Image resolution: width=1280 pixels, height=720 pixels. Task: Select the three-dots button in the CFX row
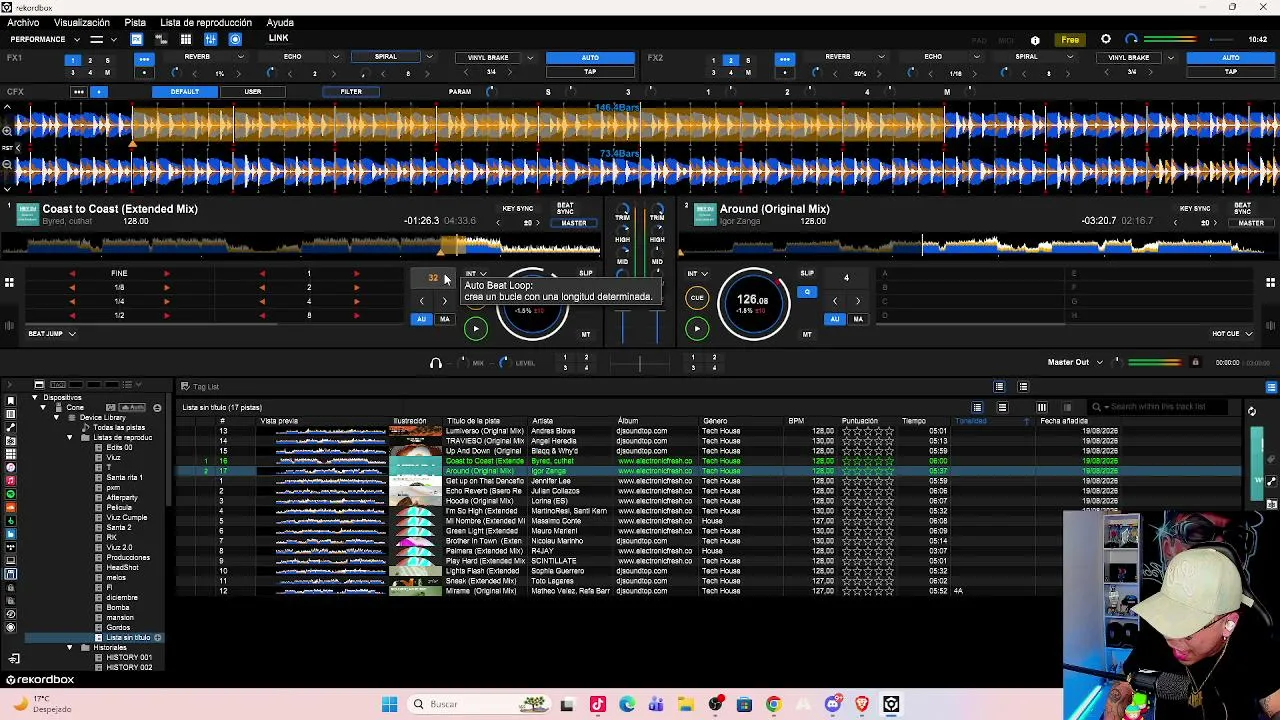point(78,92)
